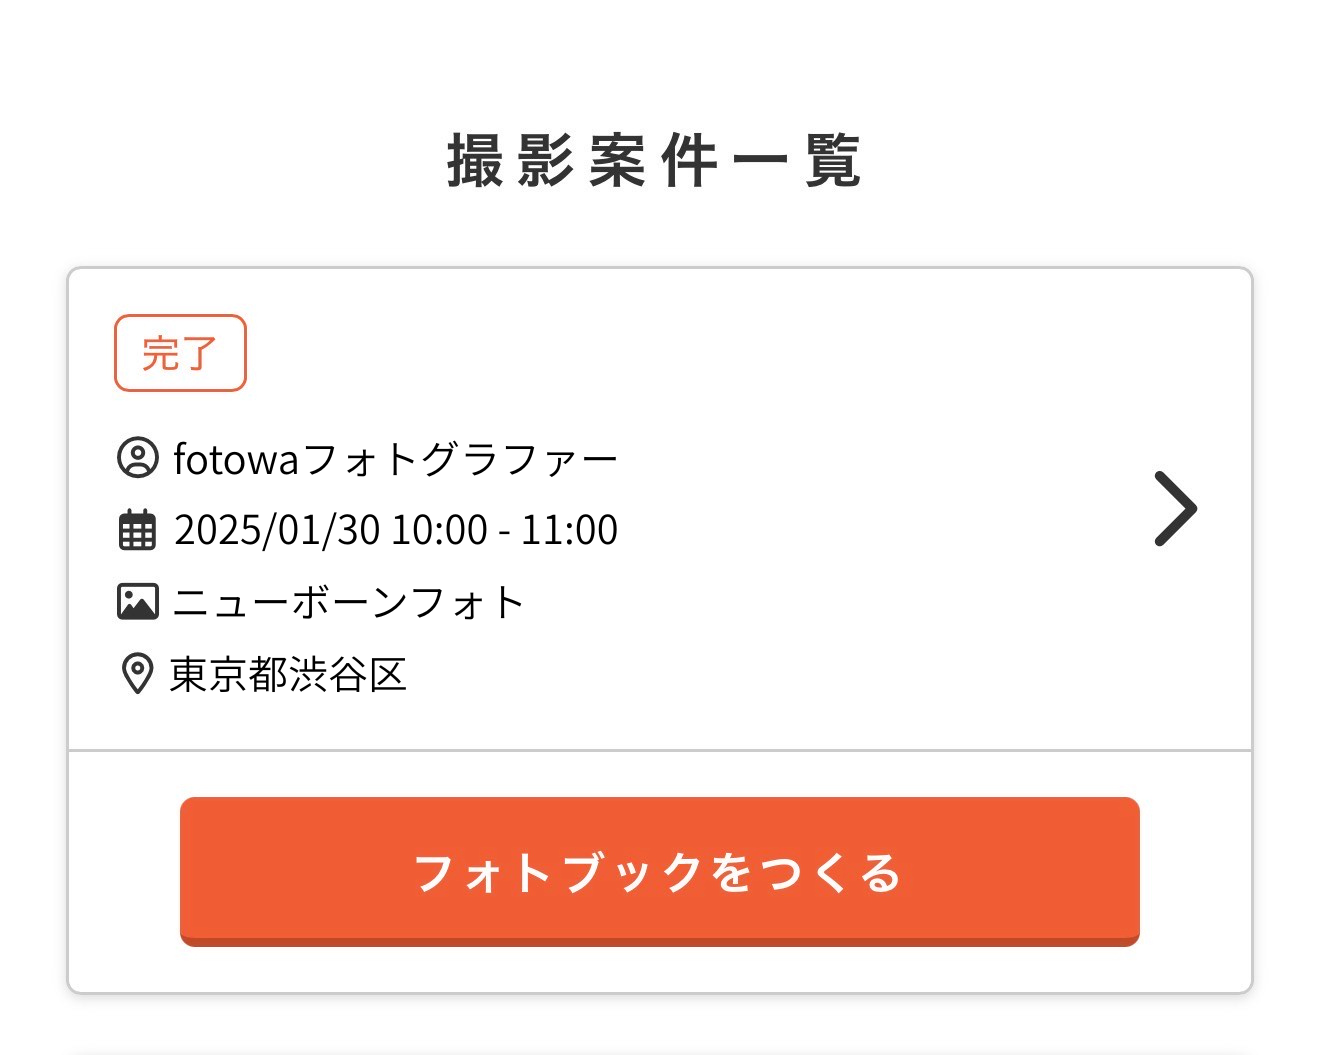Viewport: 1320px width, 1055px height.
Task: Click the white space left of the フォトブック button
Action: point(124,871)
